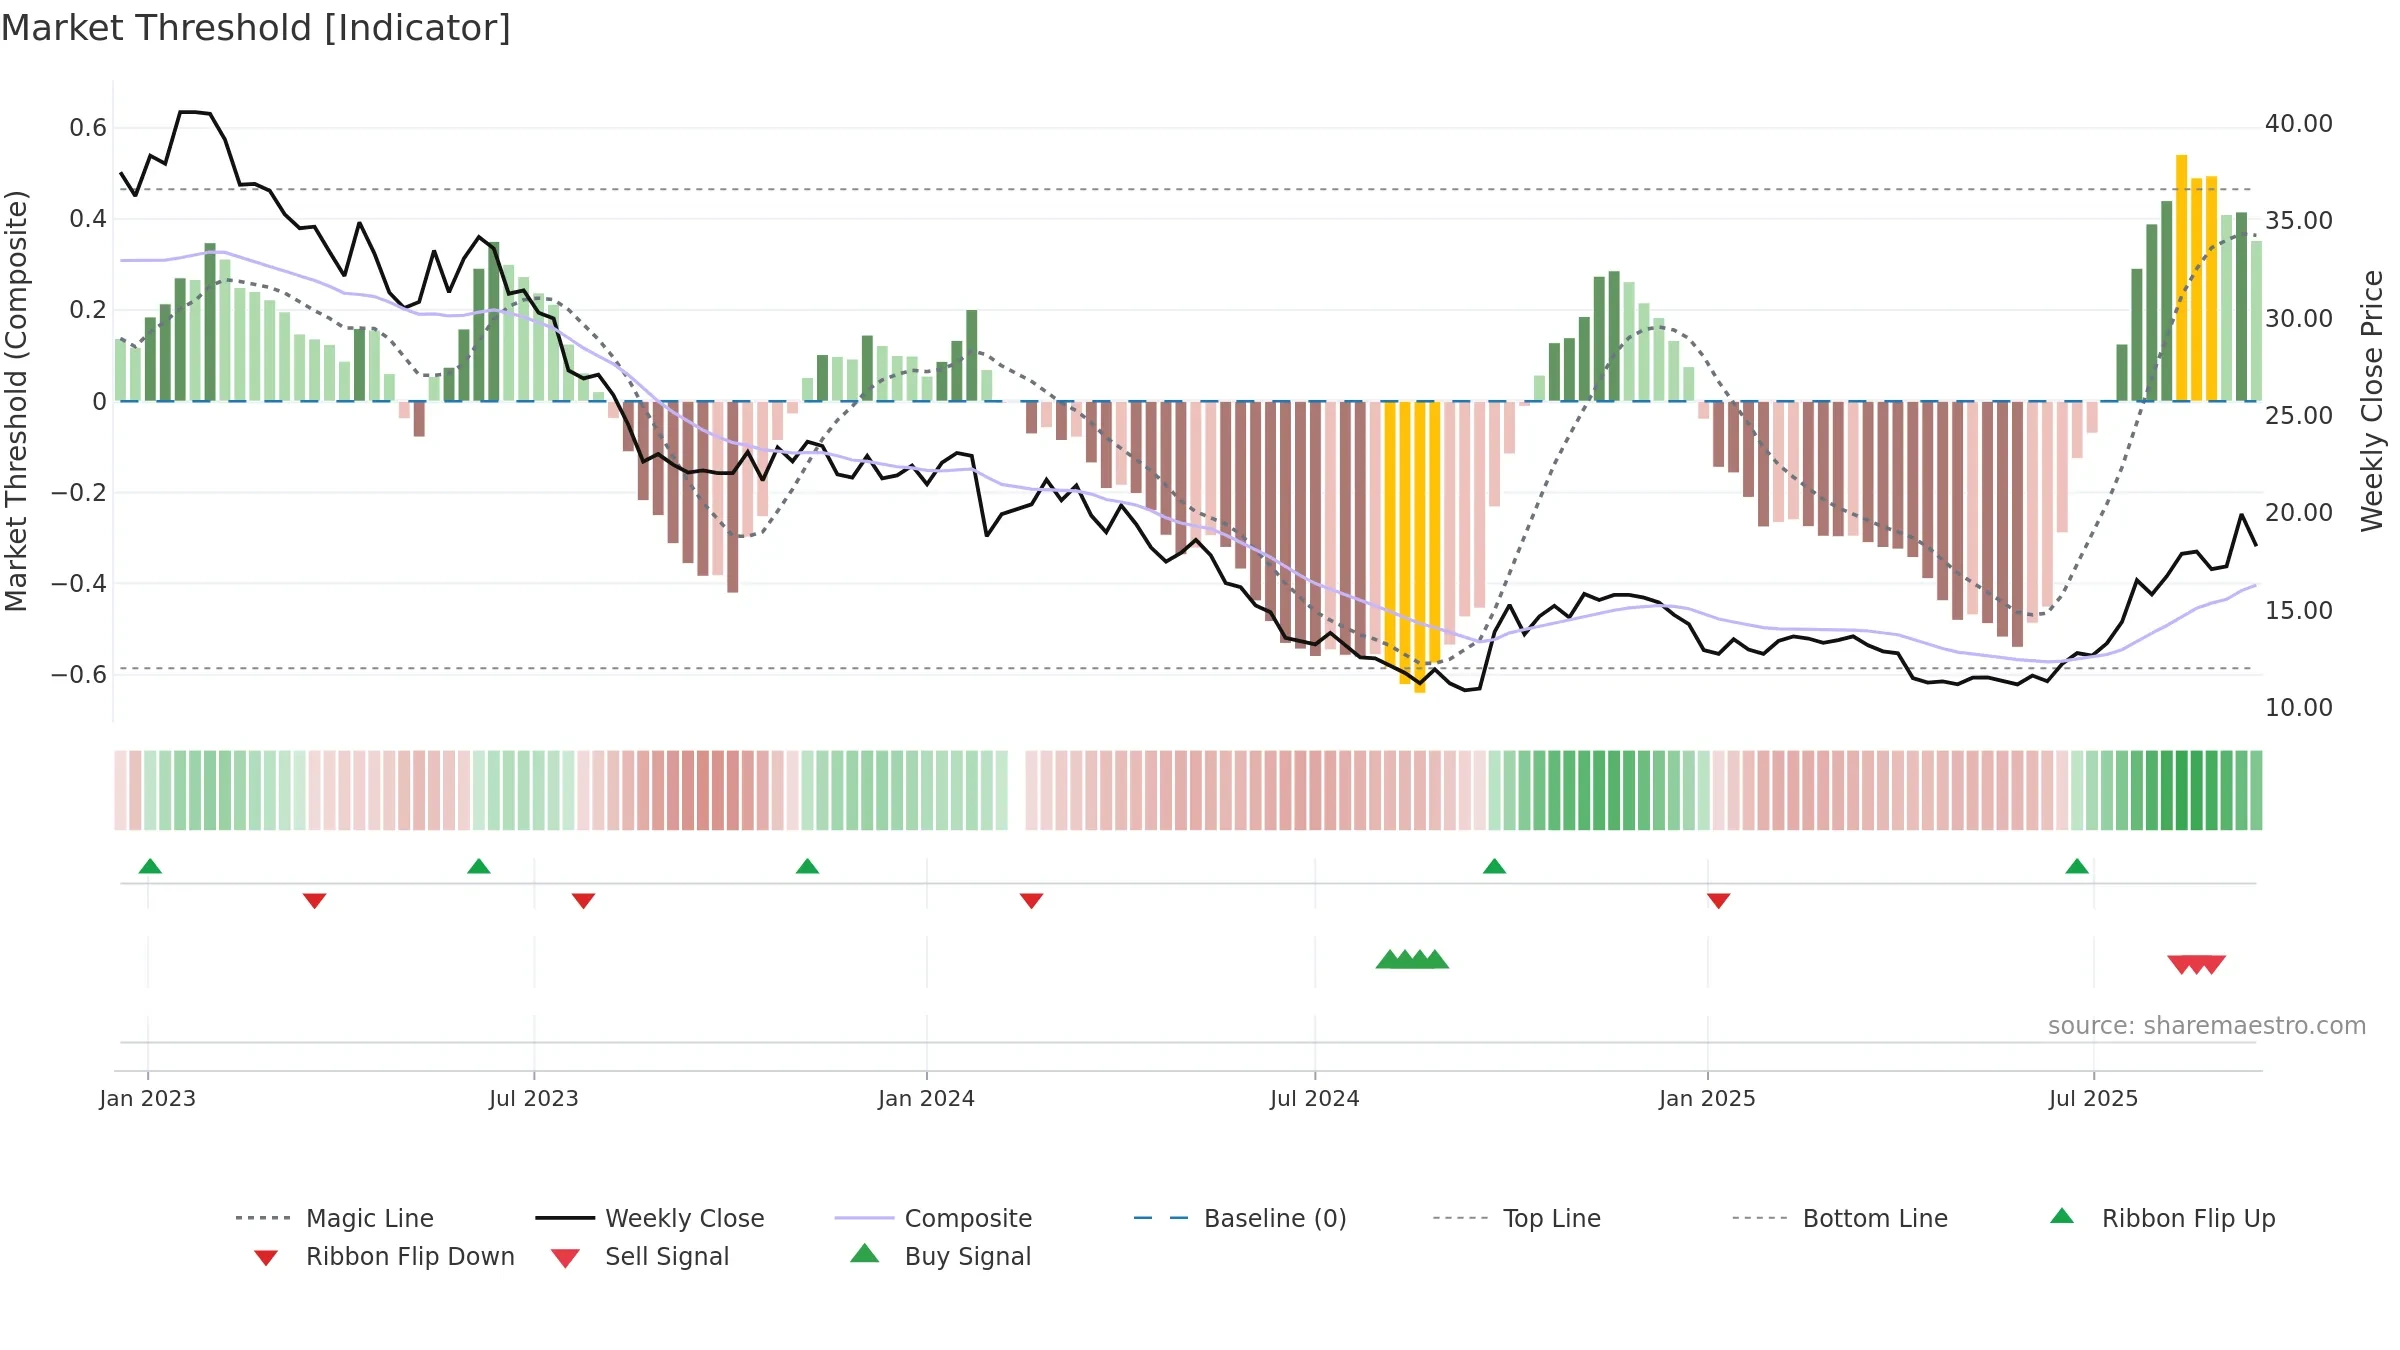The width and height of the screenshot is (2400, 1350).
Task: Click the 0 baseline left axis tick label
Action: (100, 401)
